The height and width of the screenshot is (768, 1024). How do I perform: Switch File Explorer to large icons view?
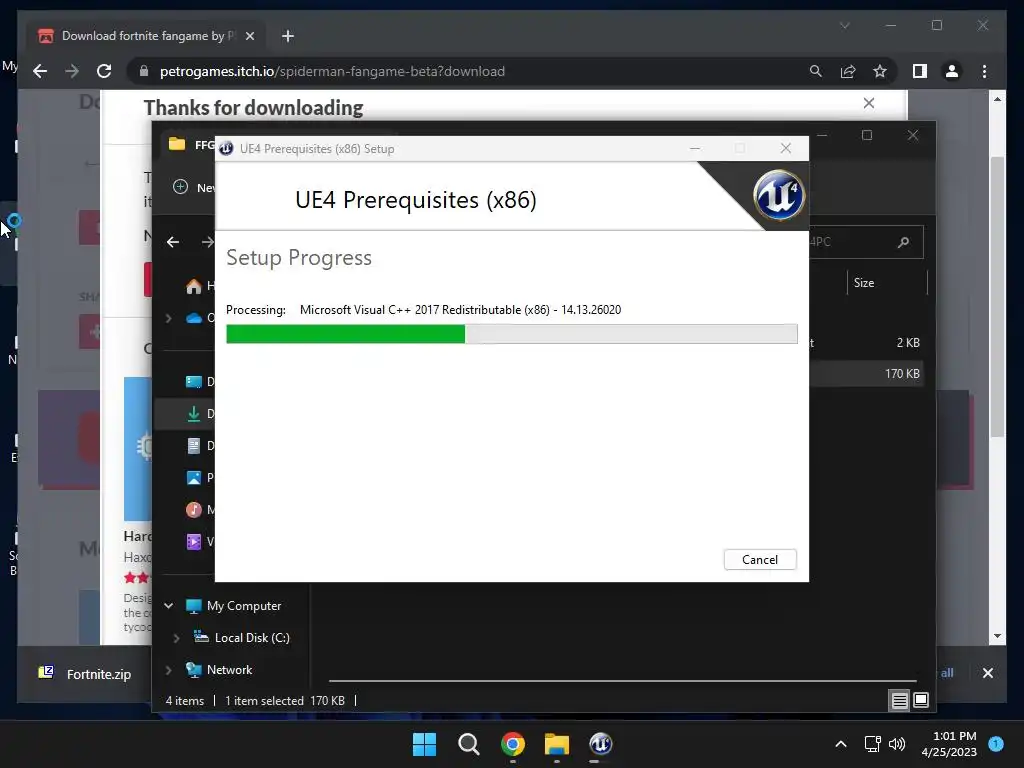[x=921, y=701]
